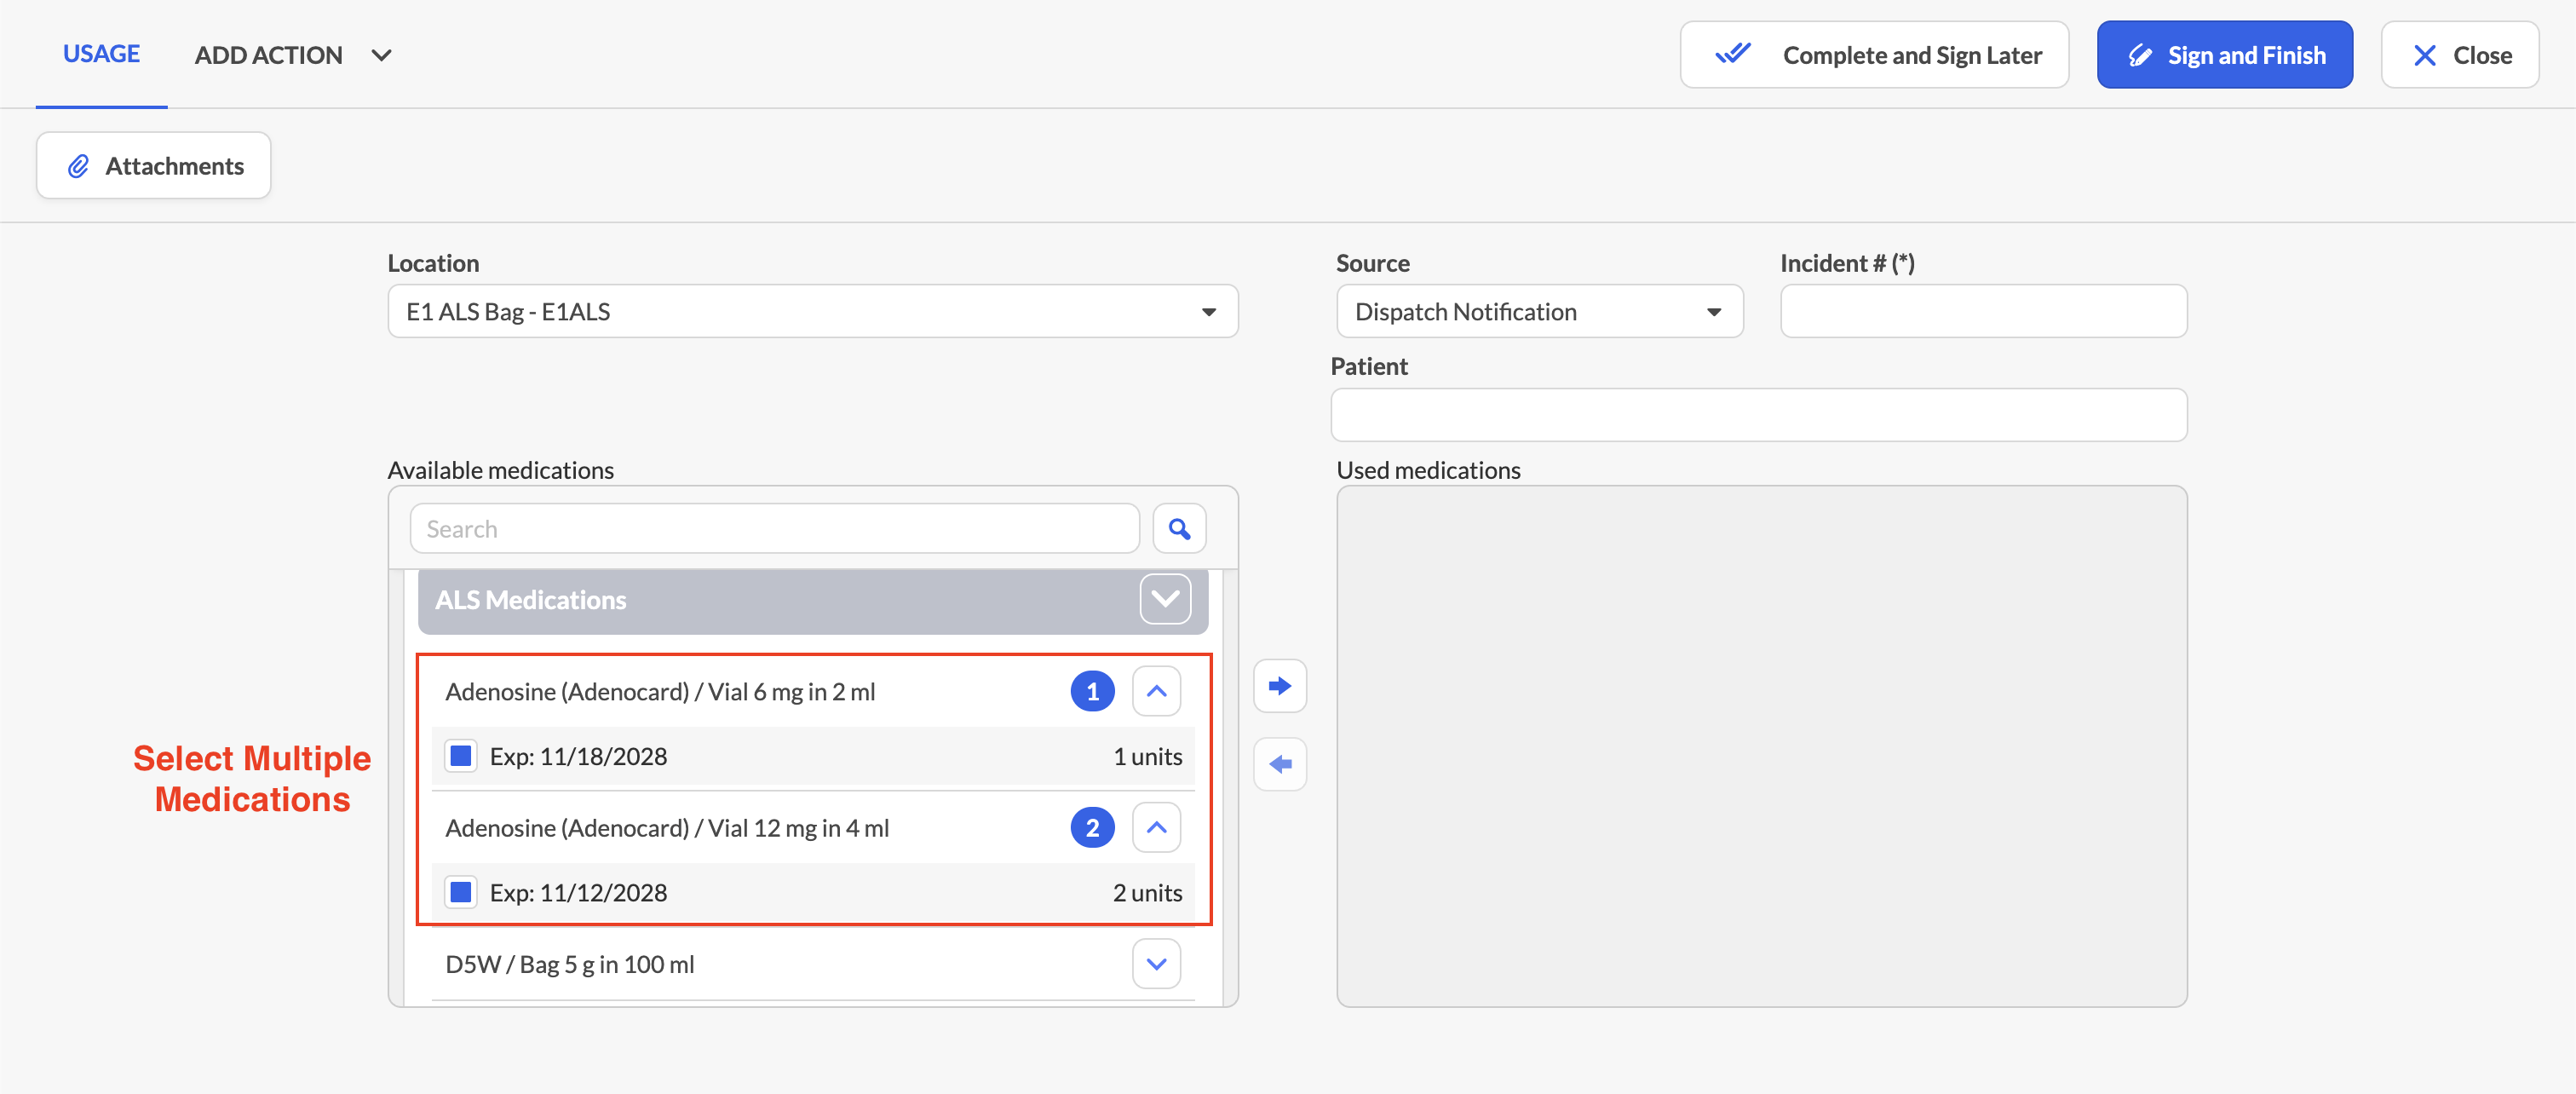The width and height of the screenshot is (2576, 1094).
Task: Click the D5W / Bag 5 g in 100 ml label
Action: pos(569,964)
